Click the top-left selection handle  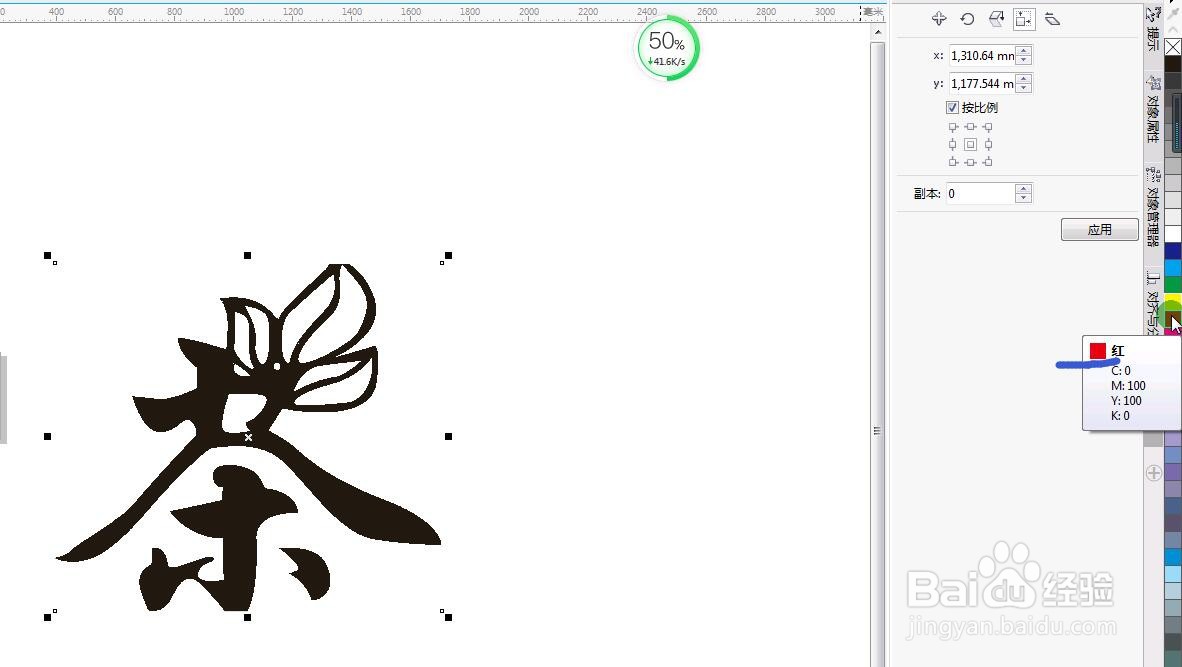(47, 256)
